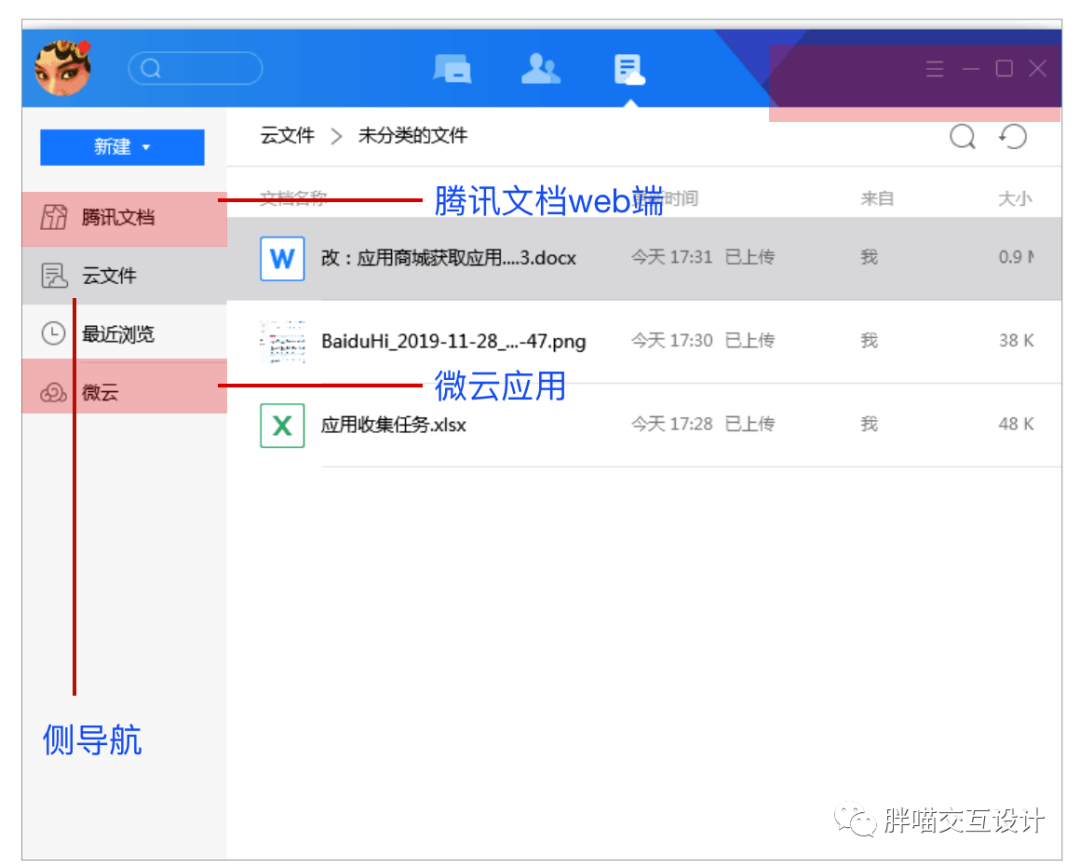
Task: Search files with the magnifier icon
Action: (x=963, y=136)
